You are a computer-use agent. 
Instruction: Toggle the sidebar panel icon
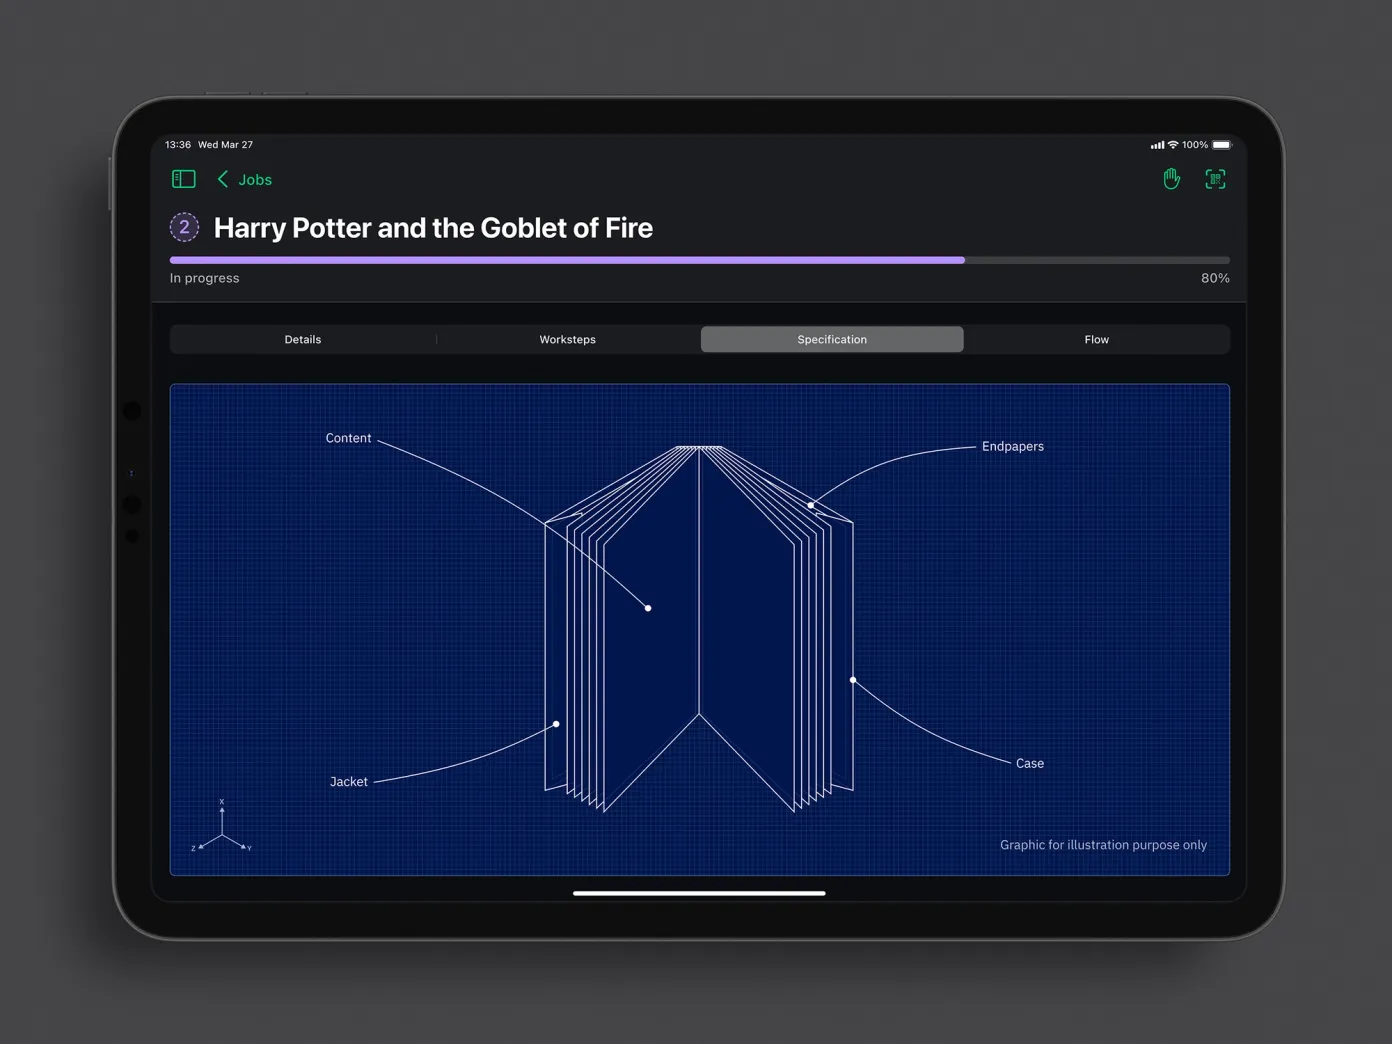[x=184, y=179]
